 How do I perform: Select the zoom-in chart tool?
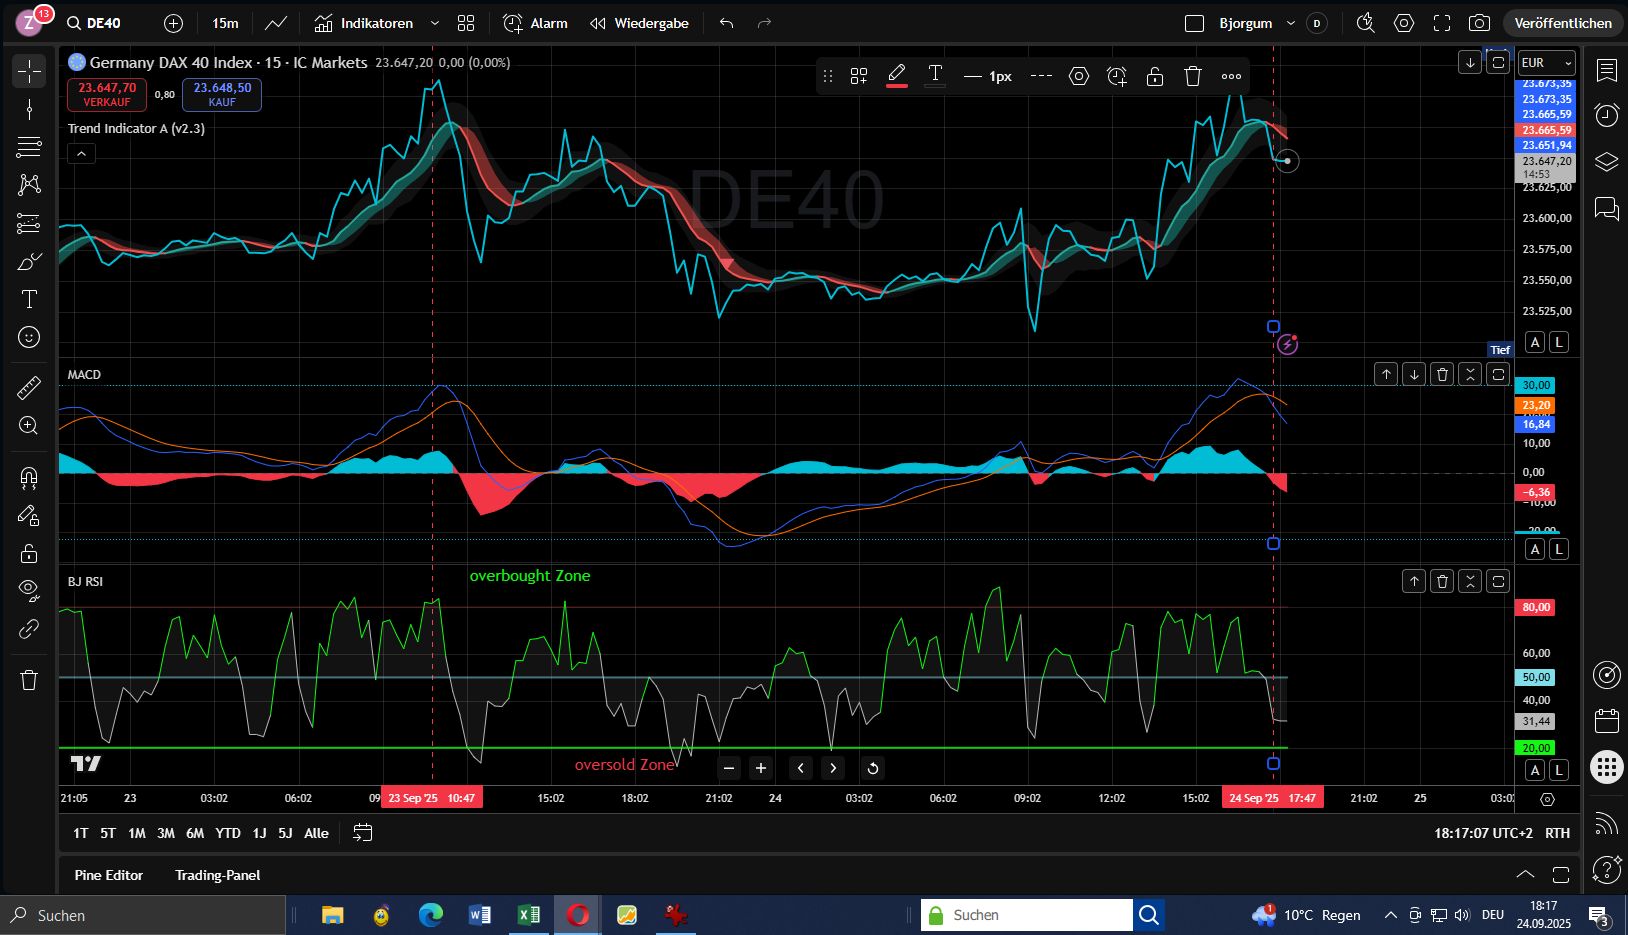(28, 426)
